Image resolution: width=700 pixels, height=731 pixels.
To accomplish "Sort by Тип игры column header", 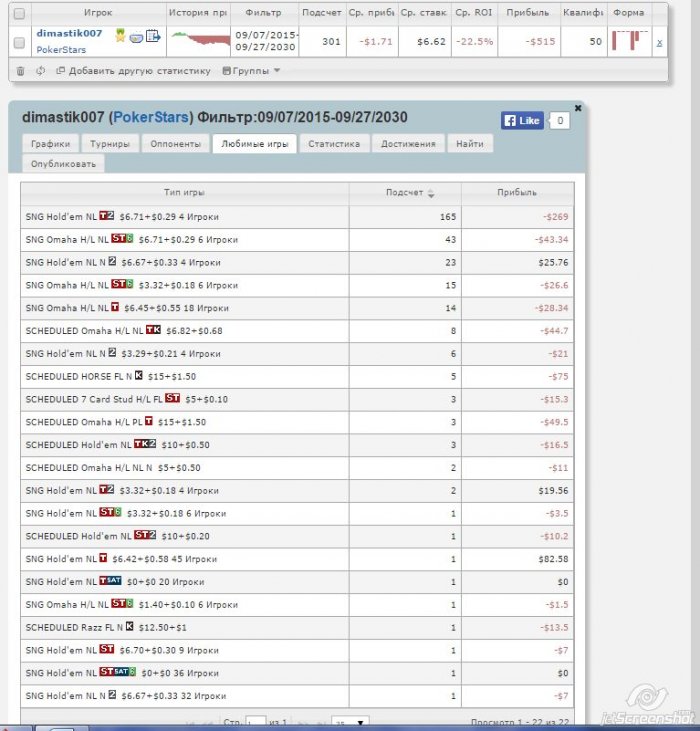I will coord(185,192).
